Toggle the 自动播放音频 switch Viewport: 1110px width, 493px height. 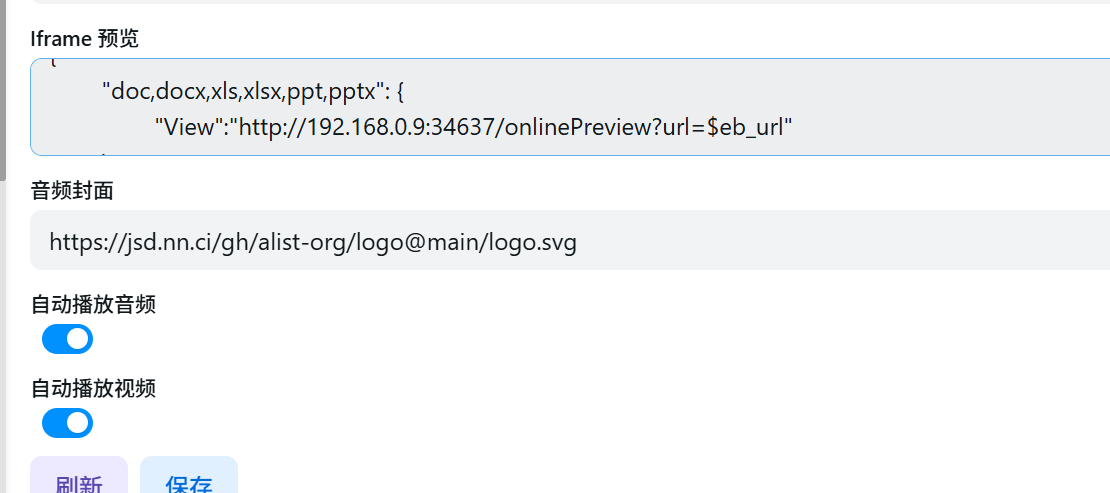click(x=67, y=339)
